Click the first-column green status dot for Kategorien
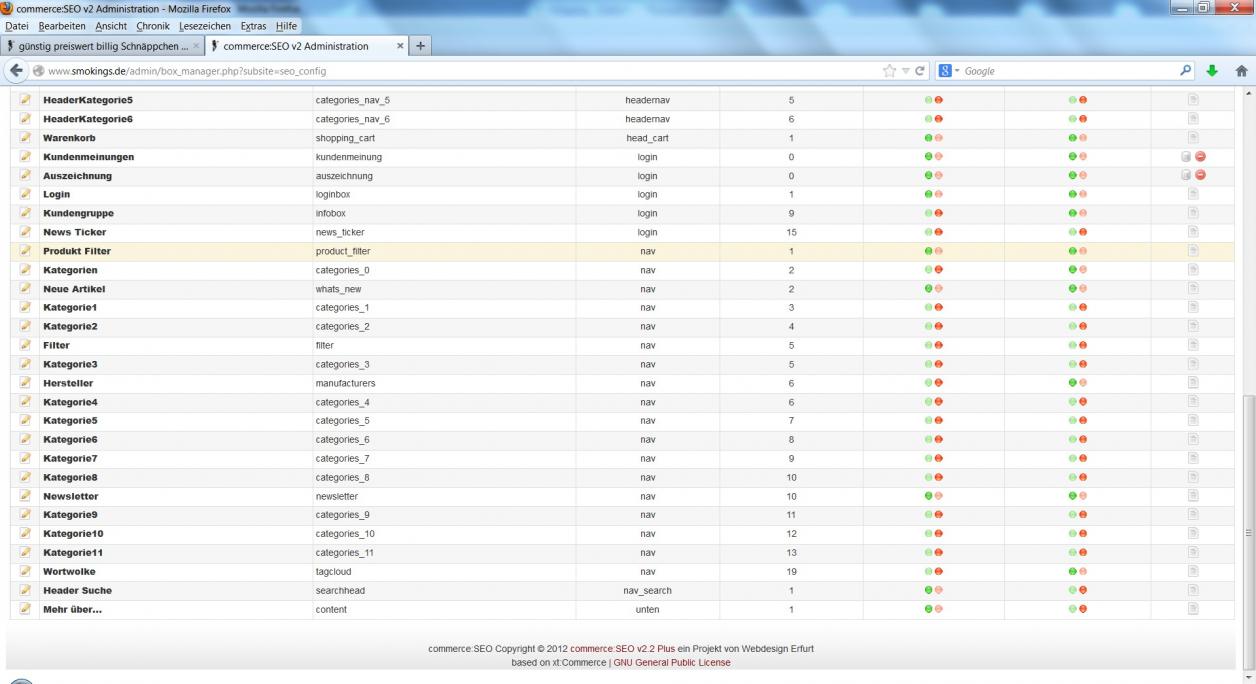Viewport: 1256px width, 684px height. tap(929, 270)
